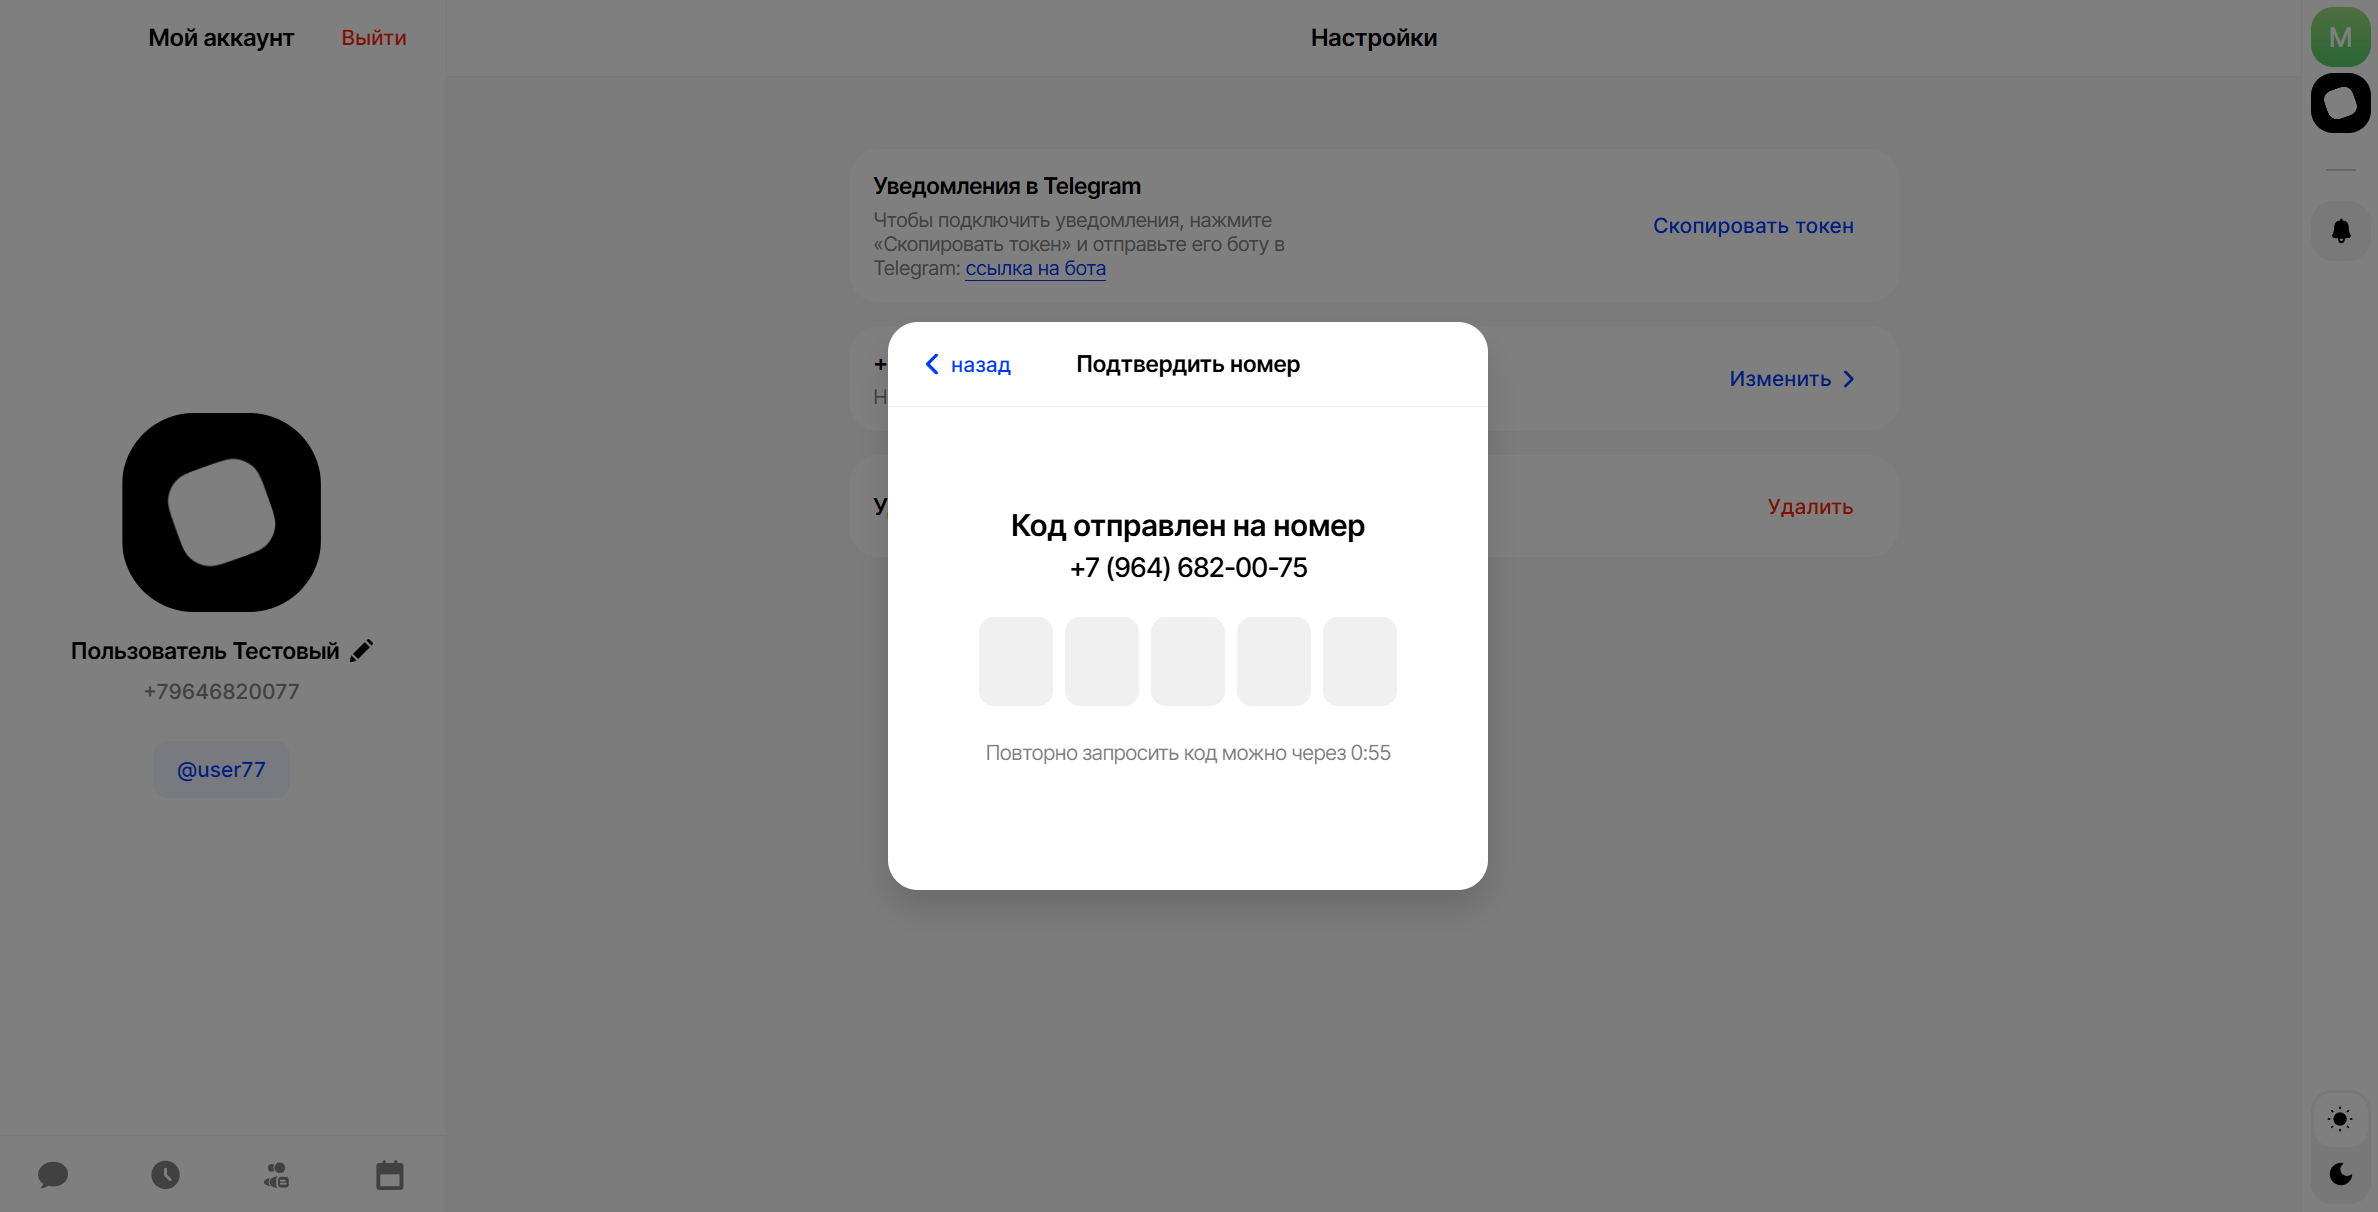Open the recent history clock icon

[x=165, y=1174]
